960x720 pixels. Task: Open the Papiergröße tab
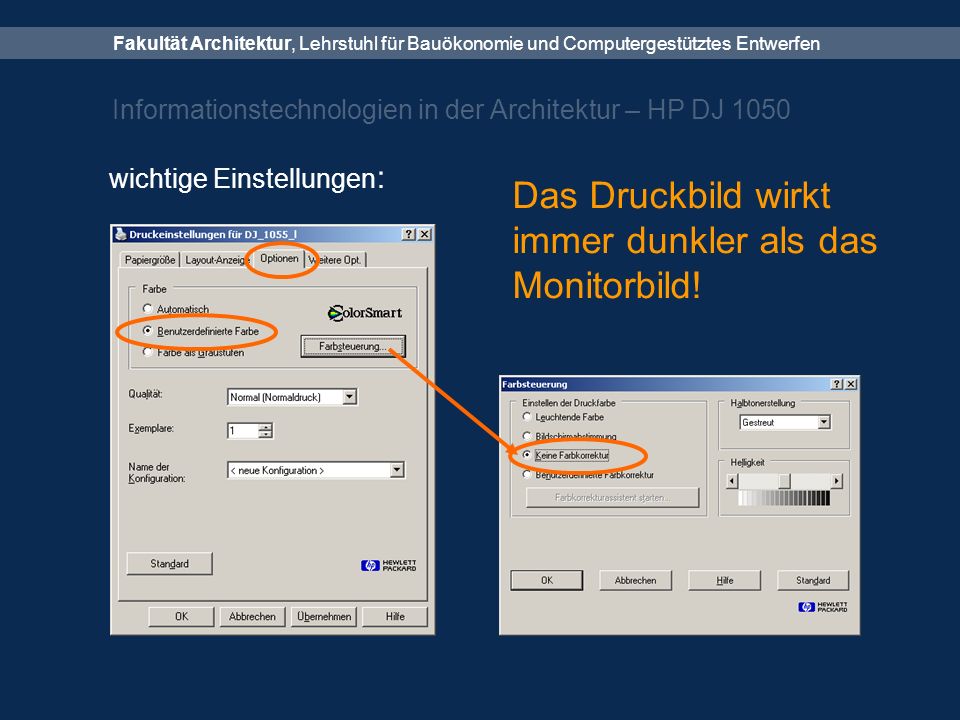(x=149, y=260)
